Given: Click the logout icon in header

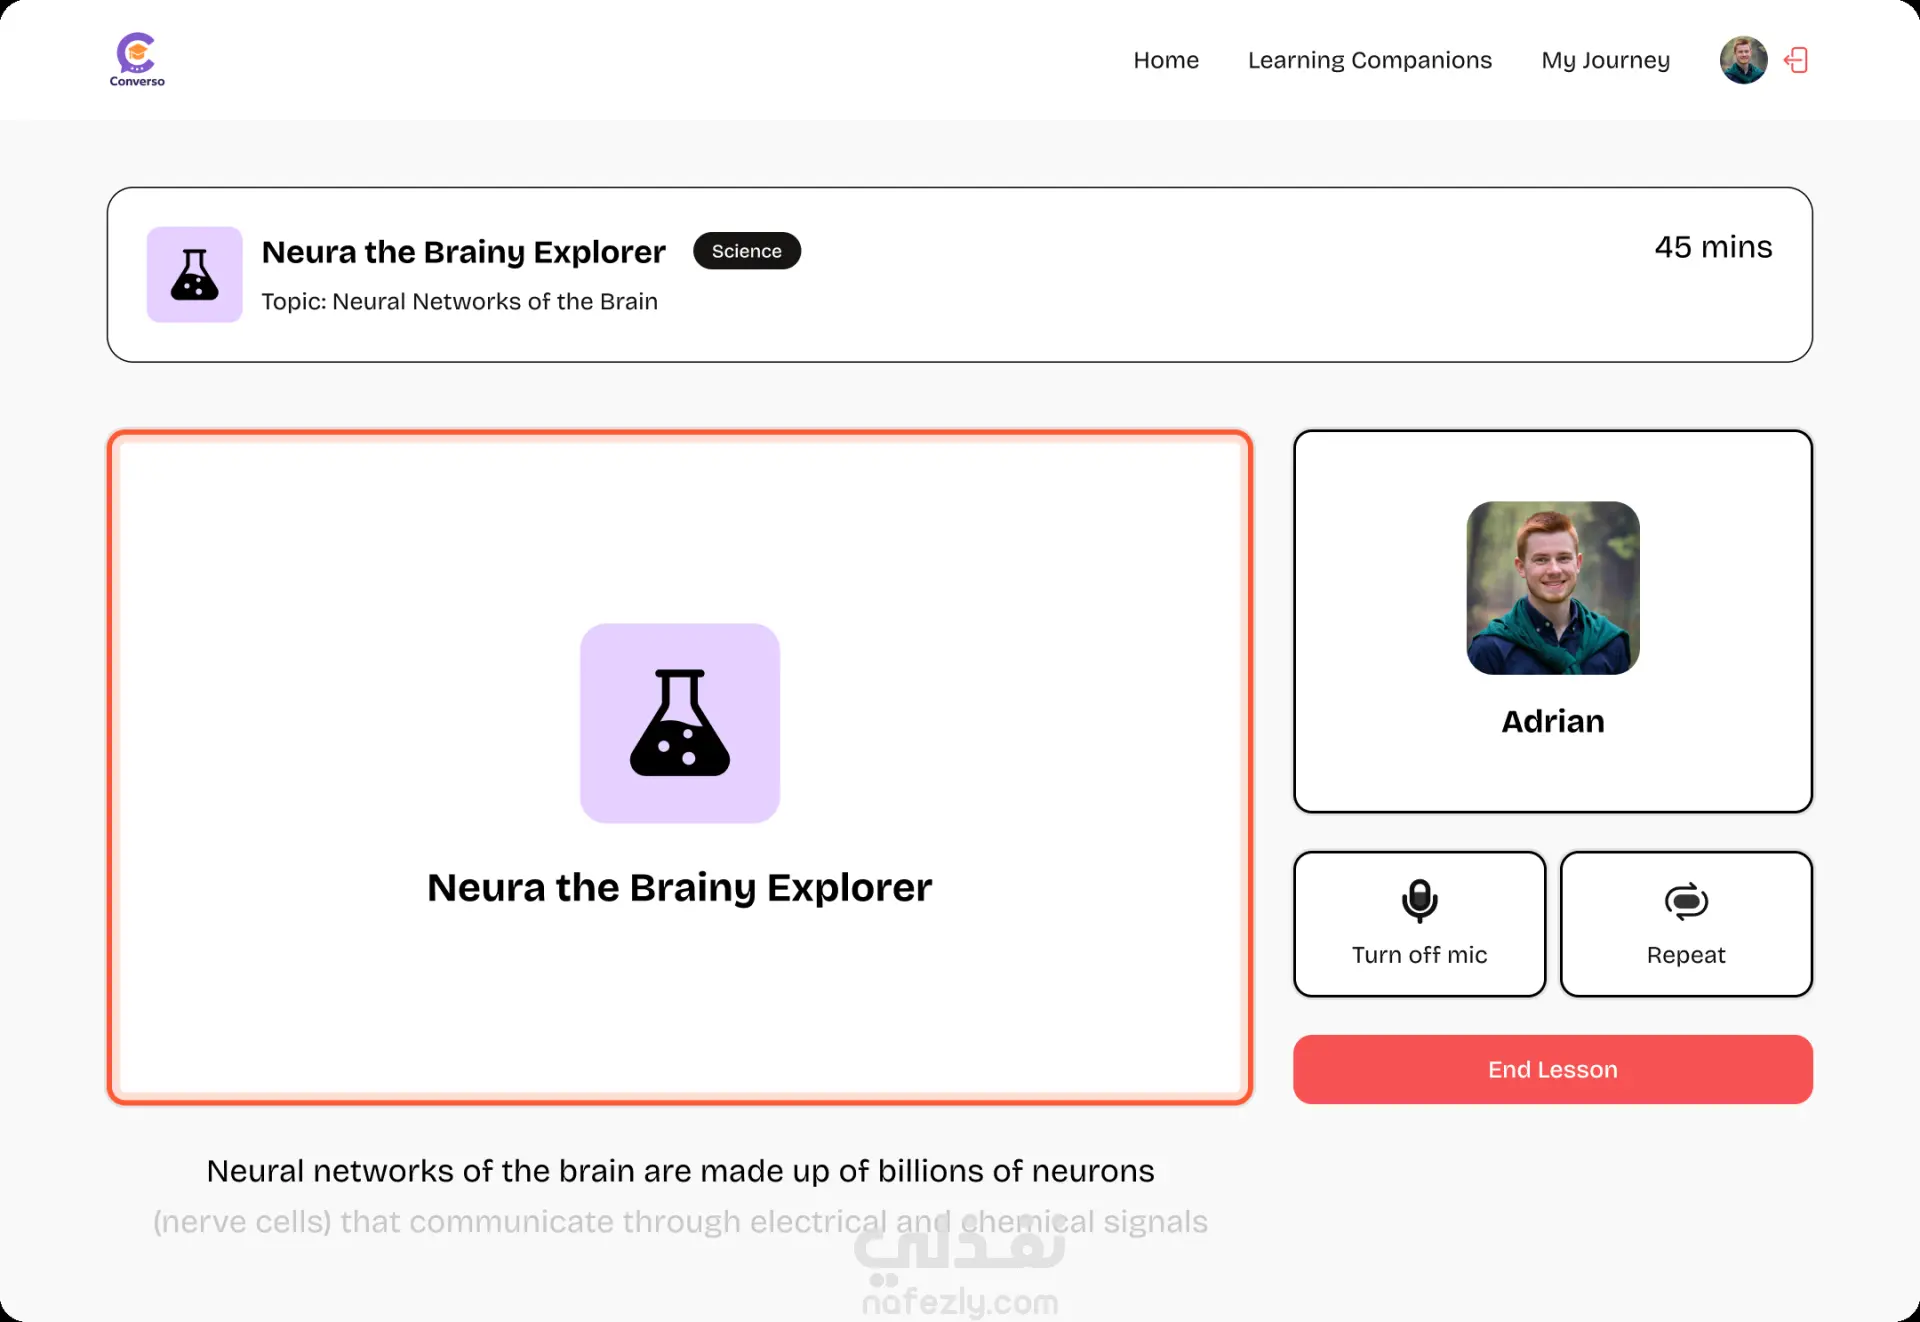Looking at the screenshot, I should pos(1796,60).
